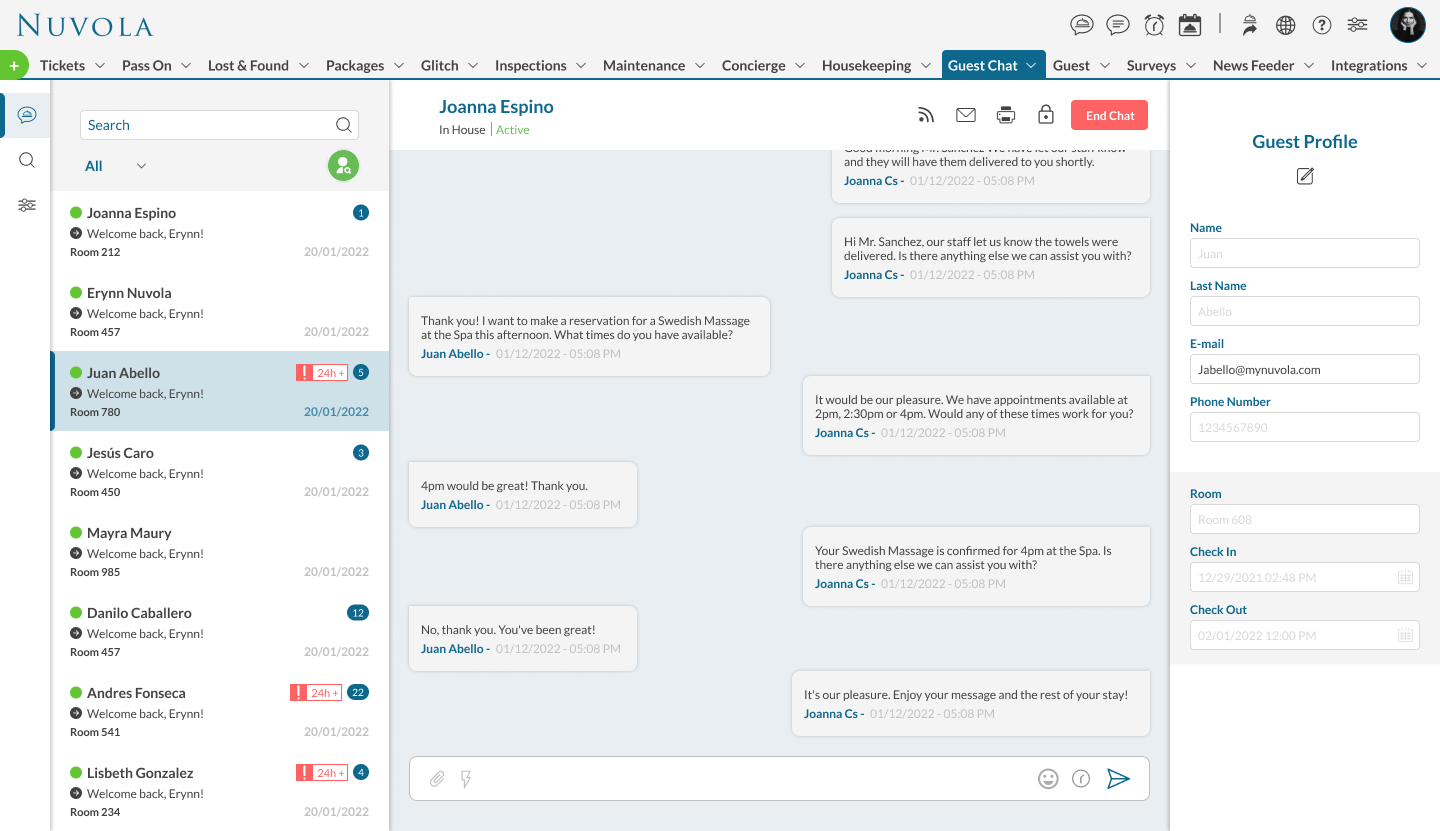Open the Pass On menu

point(157,66)
